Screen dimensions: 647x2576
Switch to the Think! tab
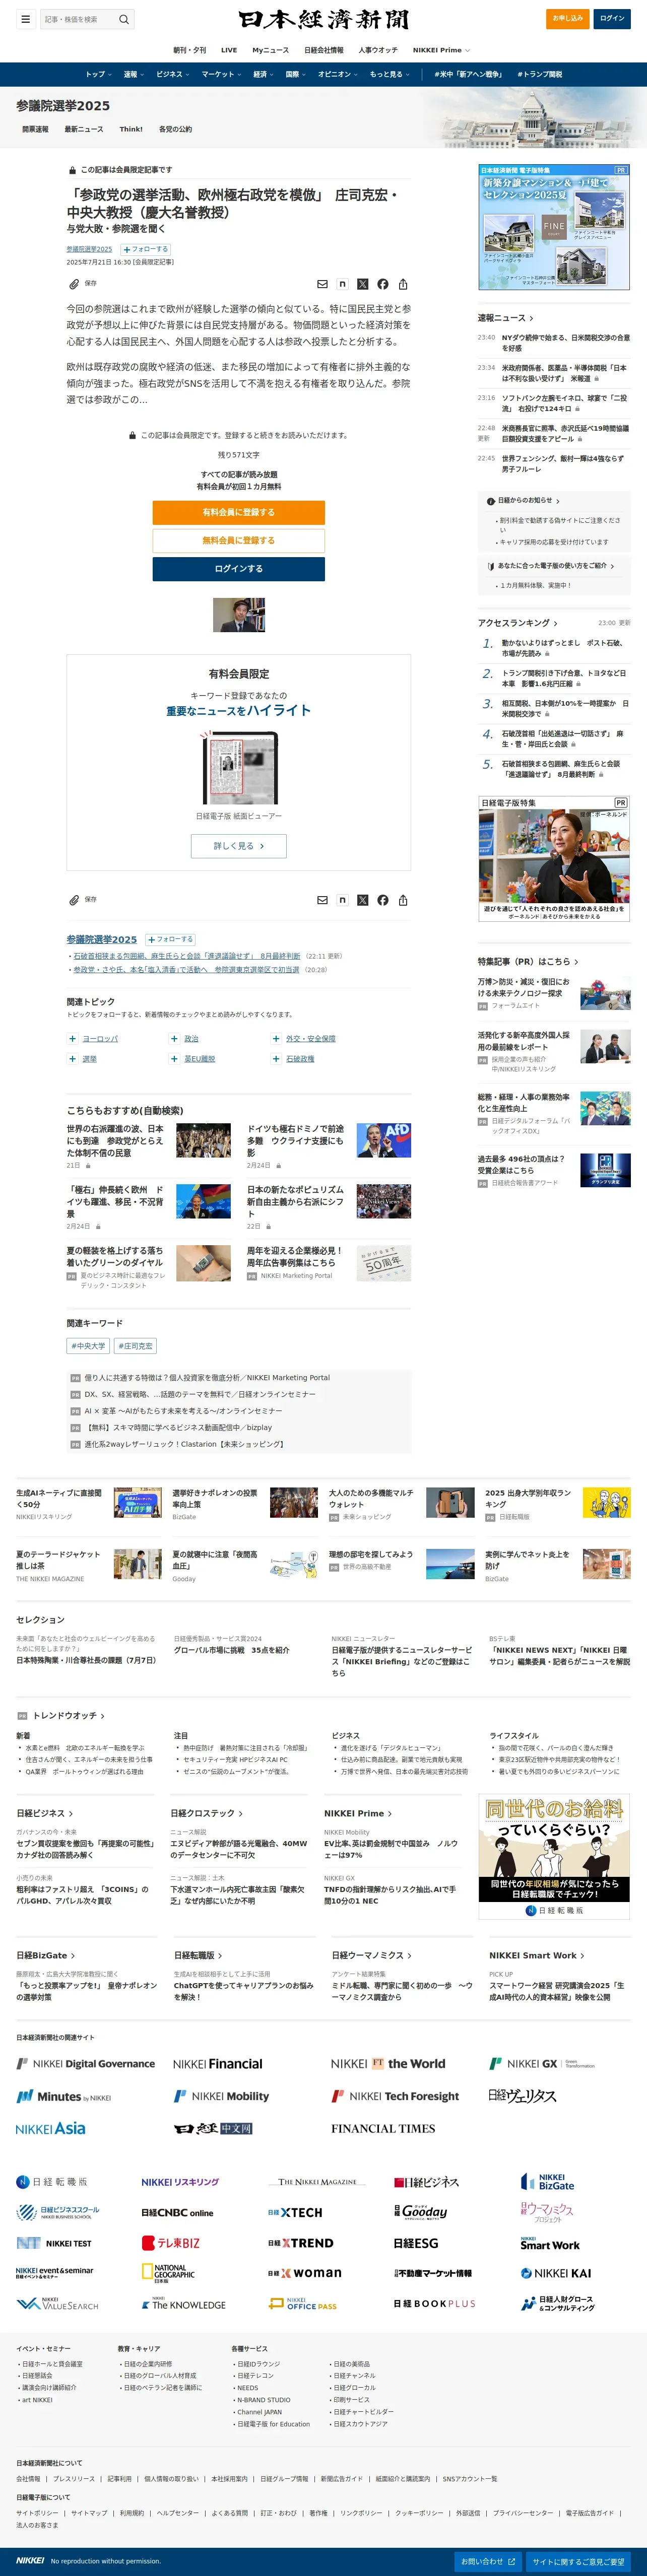[x=131, y=129]
